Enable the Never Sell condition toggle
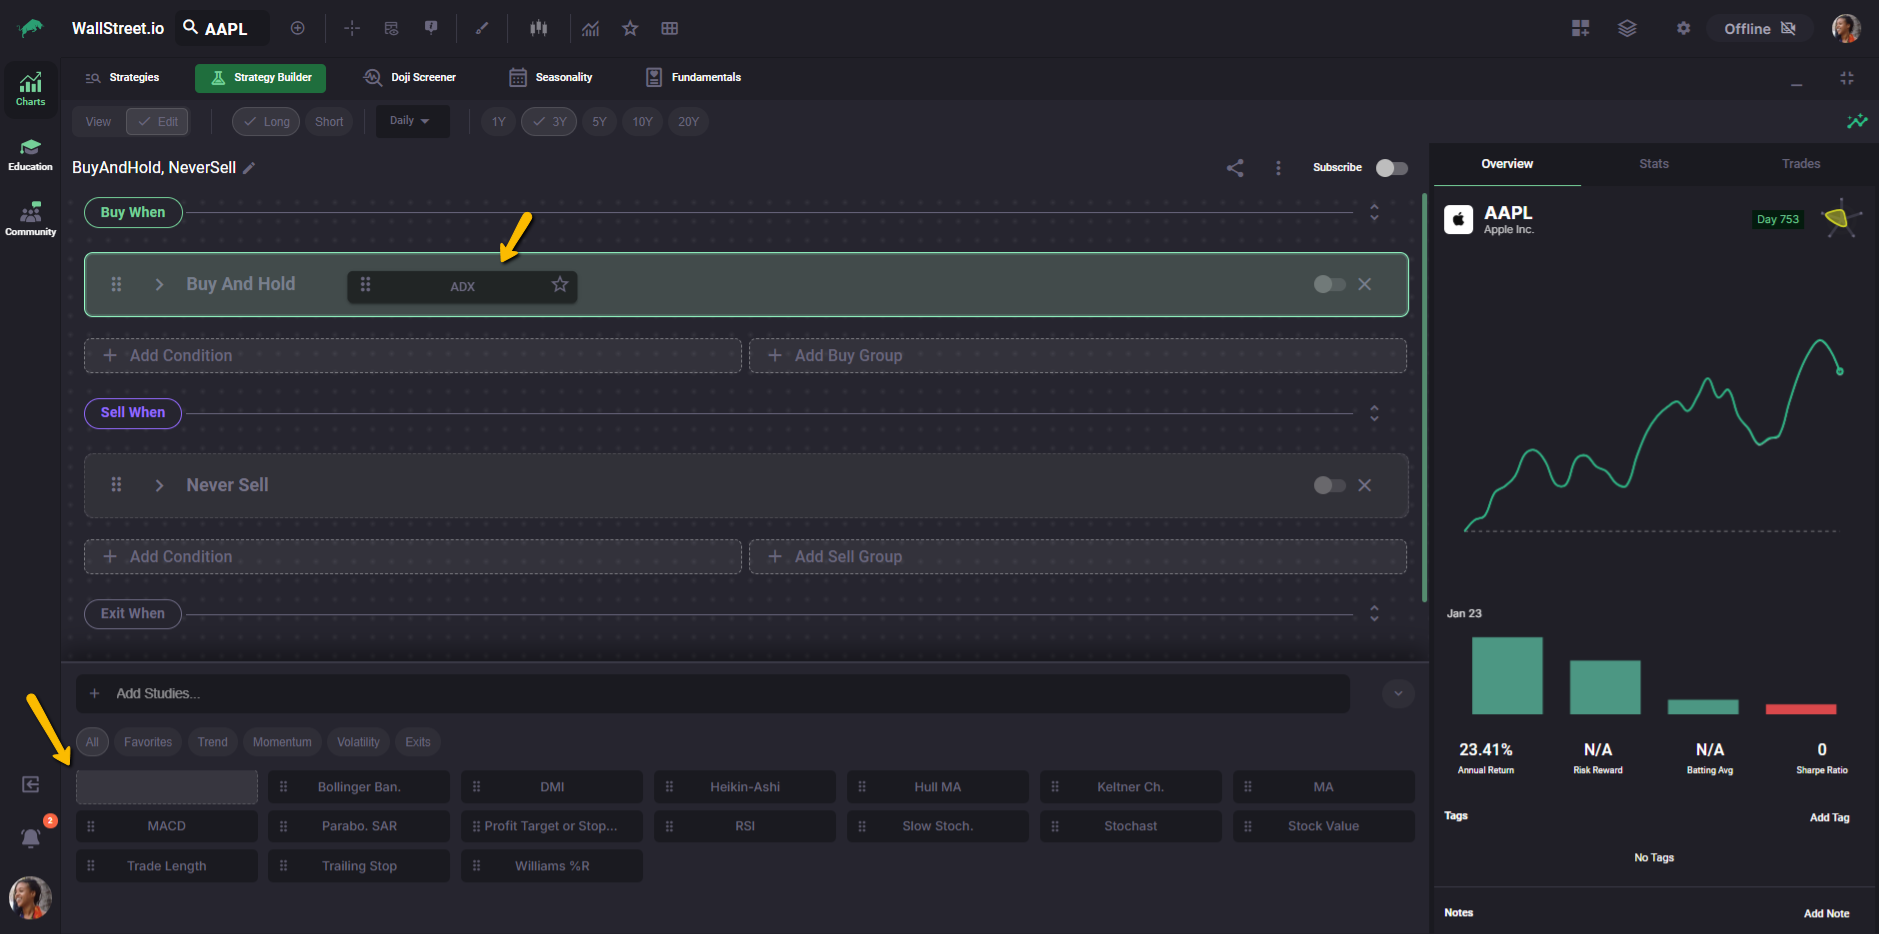The height and width of the screenshot is (934, 1879). [x=1328, y=485]
